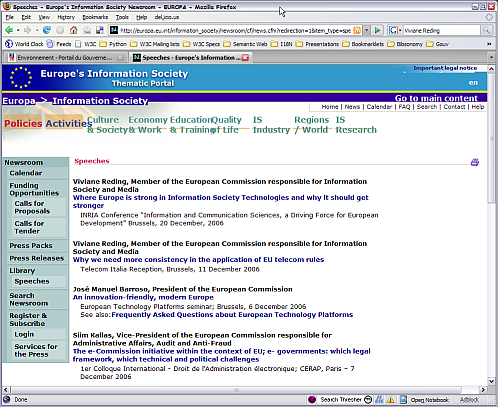This screenshot has width=498, height=407.
Task: Click the FAQ link in top navigation
Action: pyautogui.click(x=404, y=107)
